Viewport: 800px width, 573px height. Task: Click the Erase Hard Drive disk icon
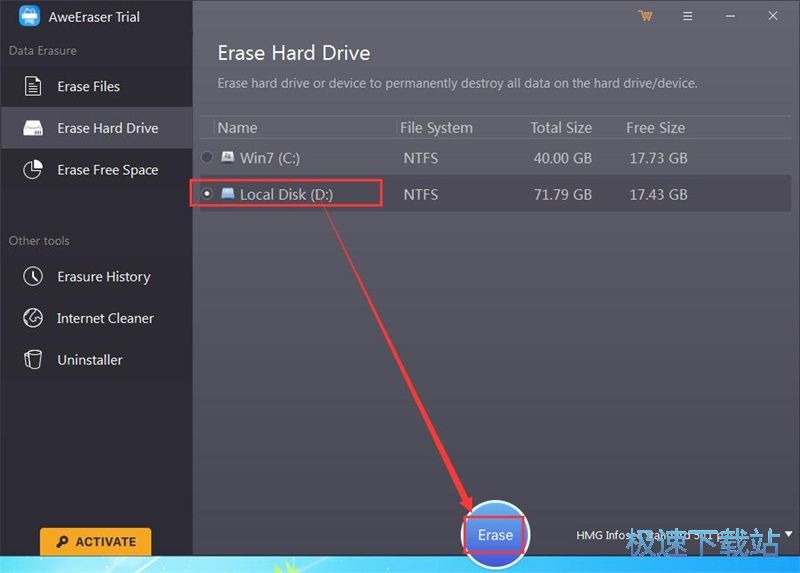point(33,128)
